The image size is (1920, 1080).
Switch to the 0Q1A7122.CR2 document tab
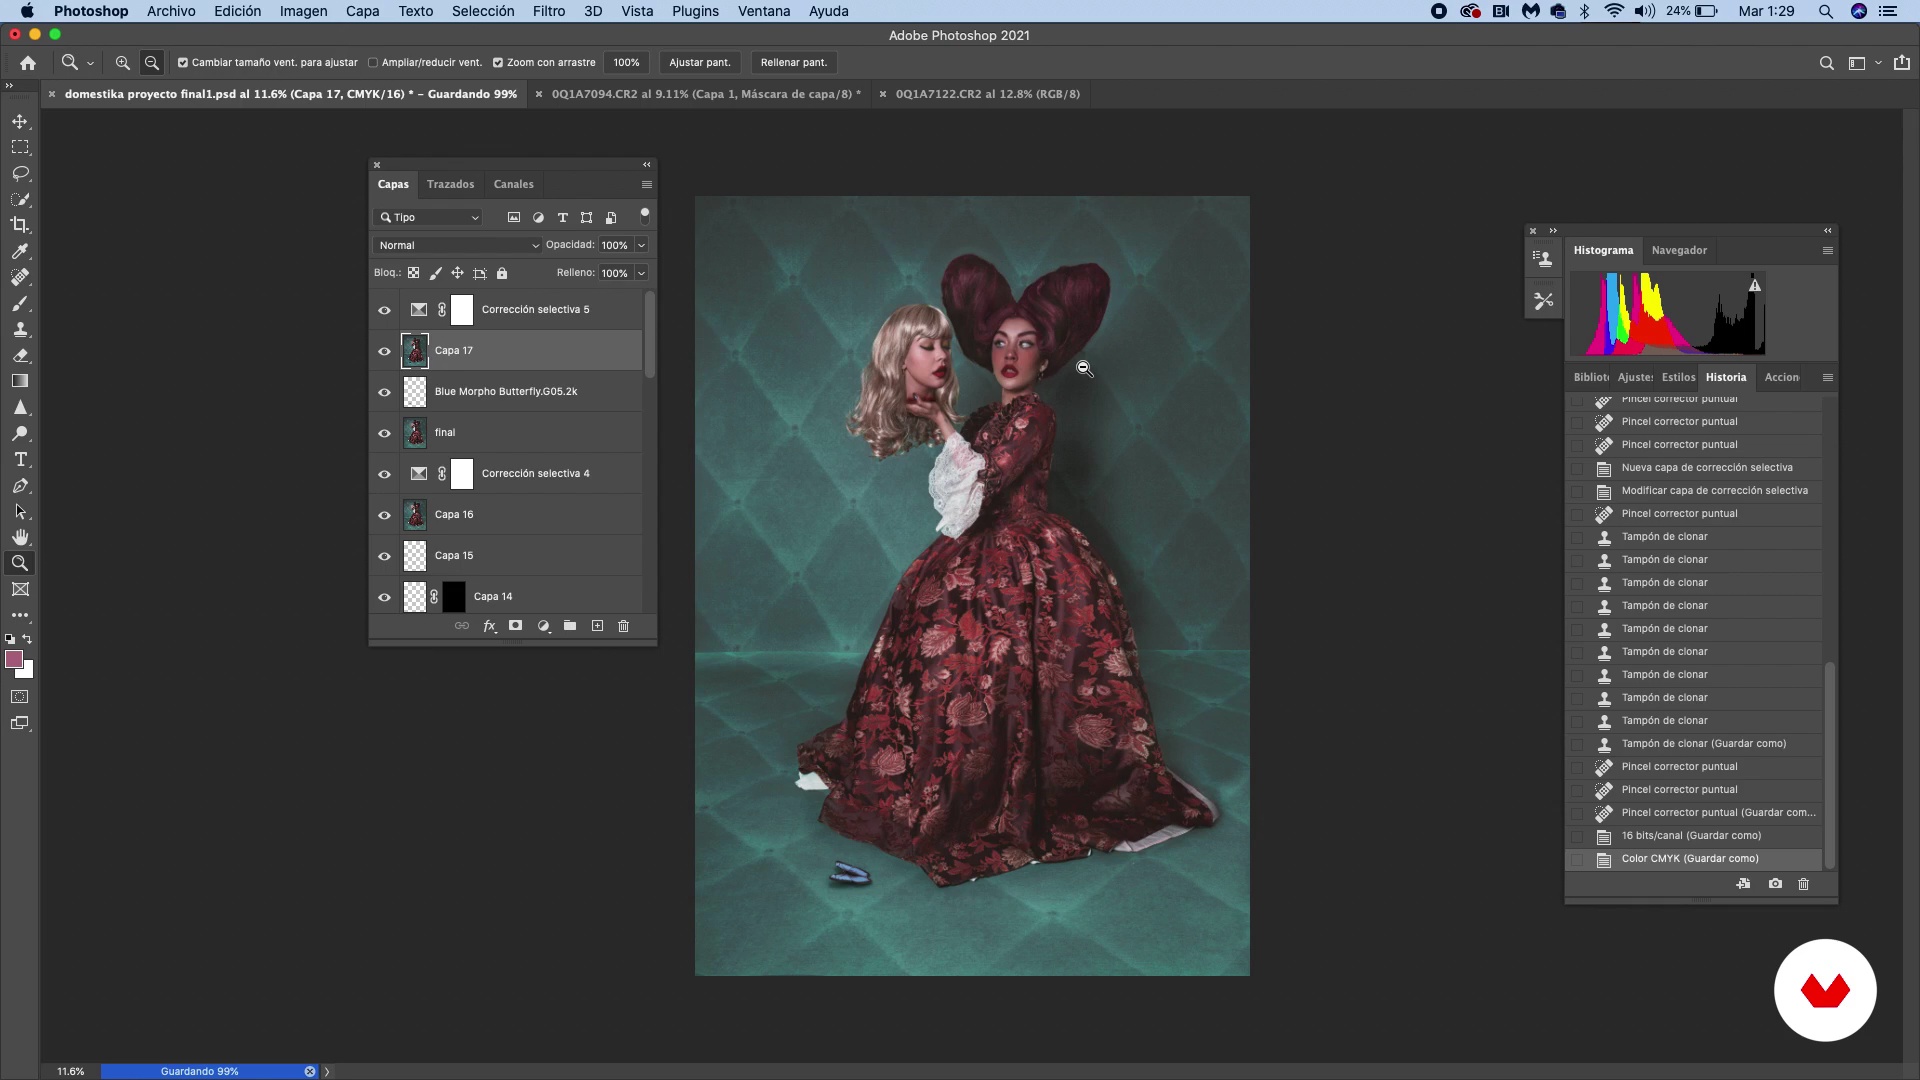(987, 94)
